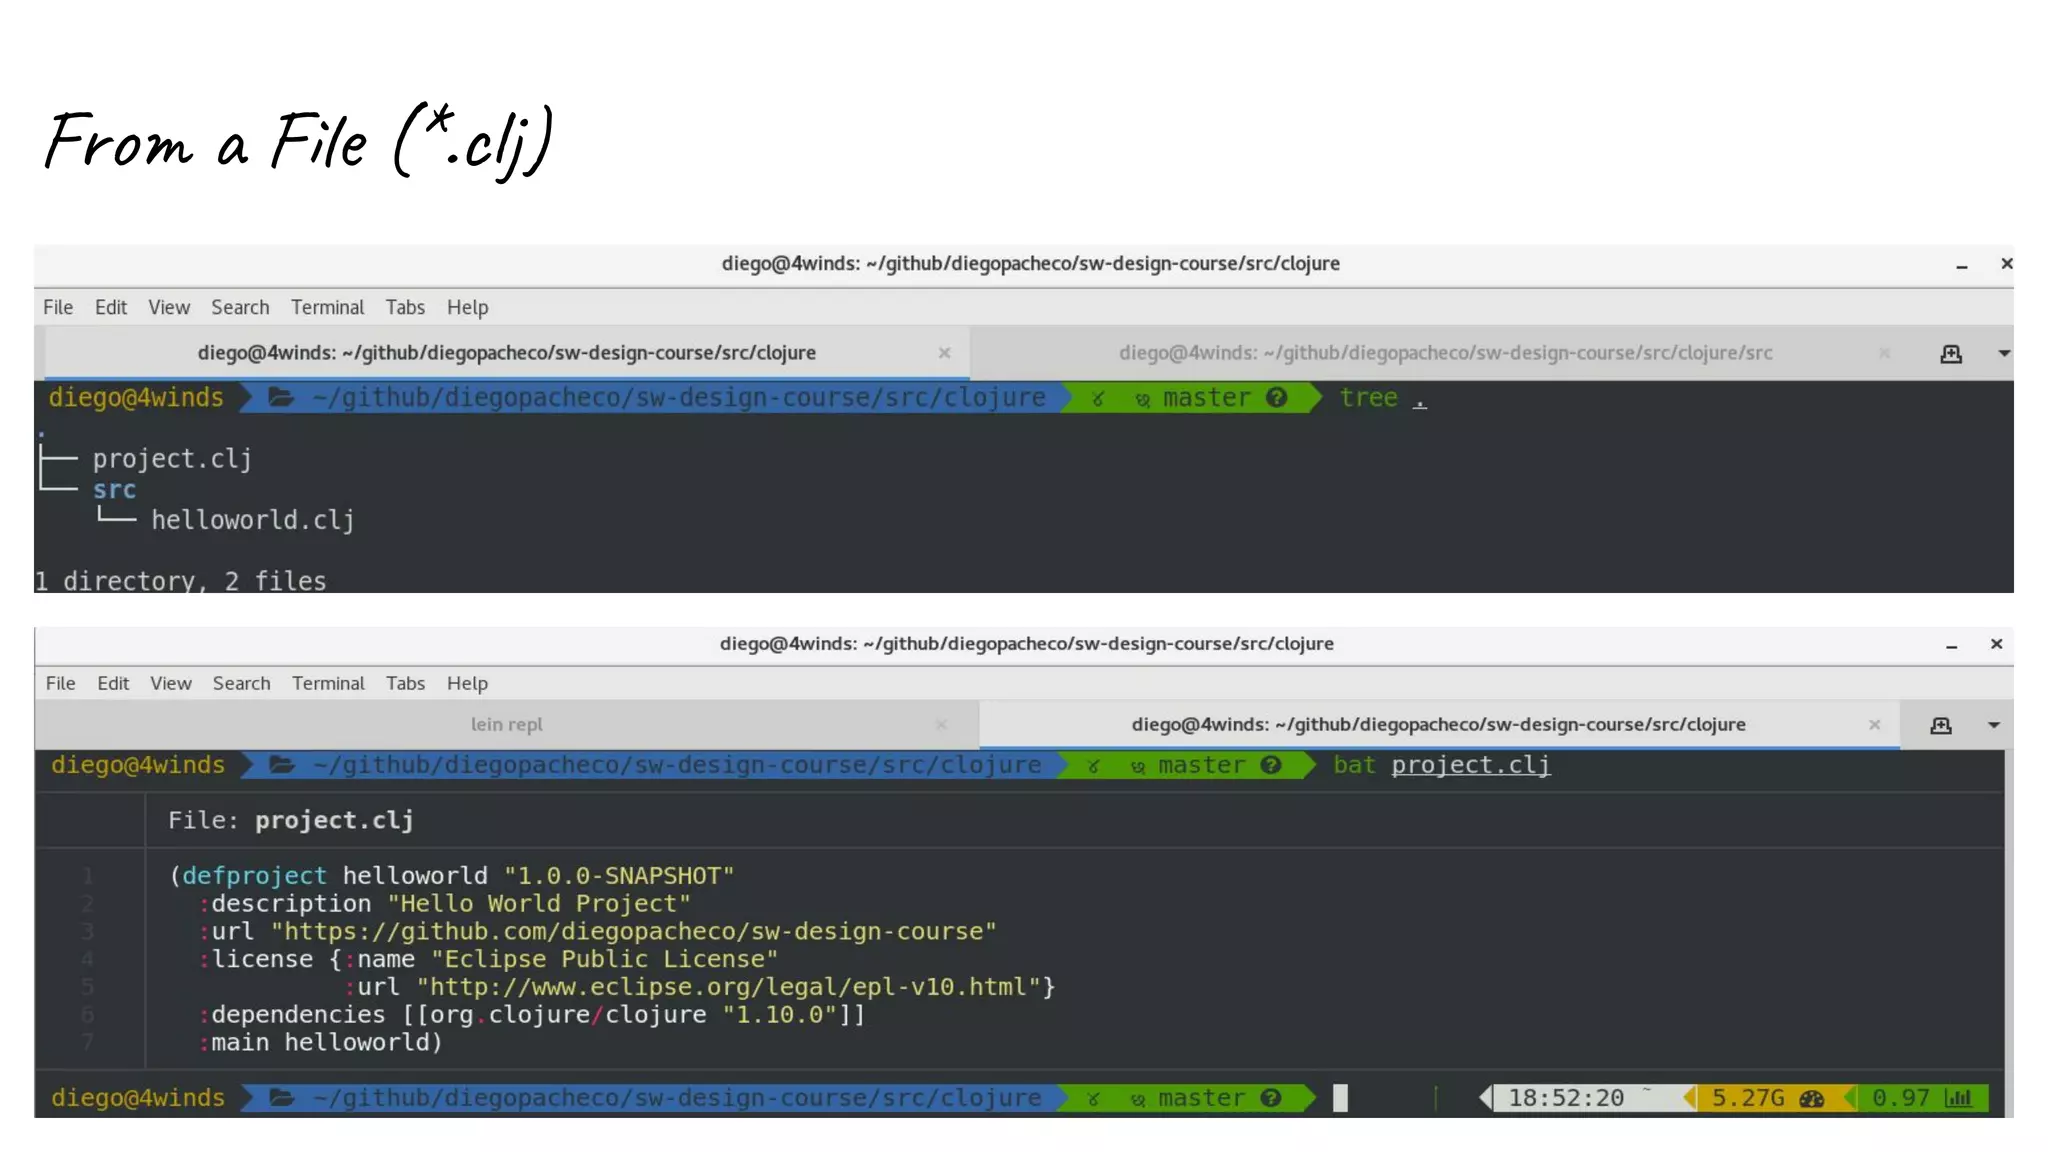Close the clojure/src tab in top window
Image resolution: width=2048 pixels, height=1152 pixels.
[x=1884, y=353]
